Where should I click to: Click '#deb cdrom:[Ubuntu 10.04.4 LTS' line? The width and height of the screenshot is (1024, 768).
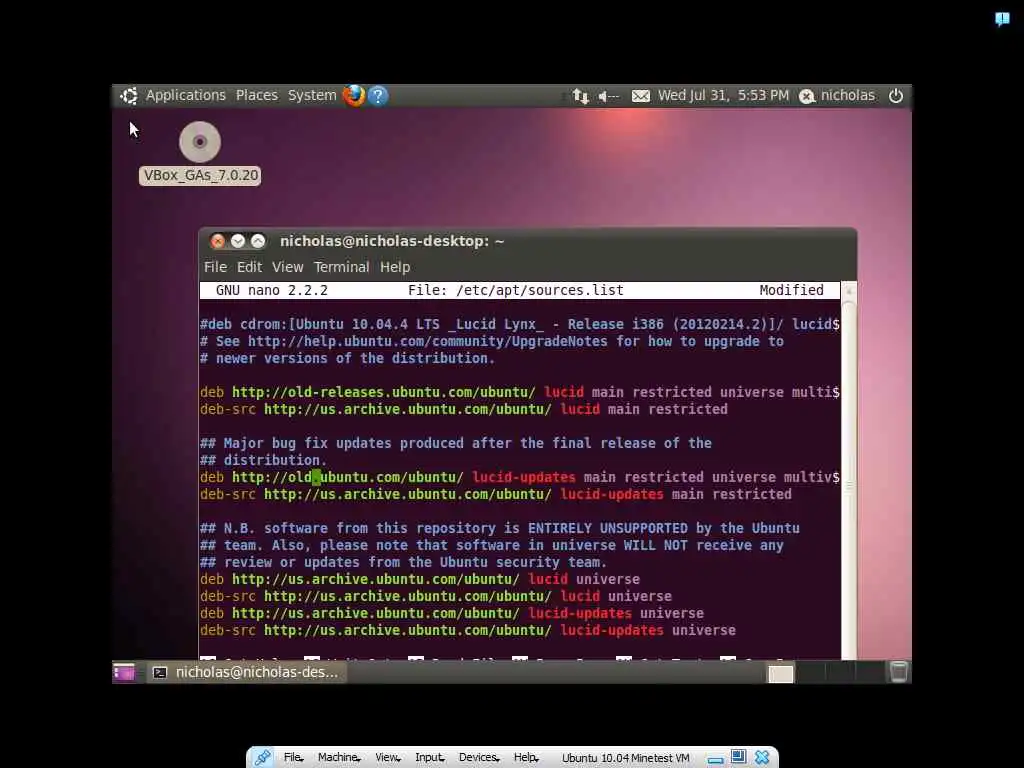click(520, 325)
